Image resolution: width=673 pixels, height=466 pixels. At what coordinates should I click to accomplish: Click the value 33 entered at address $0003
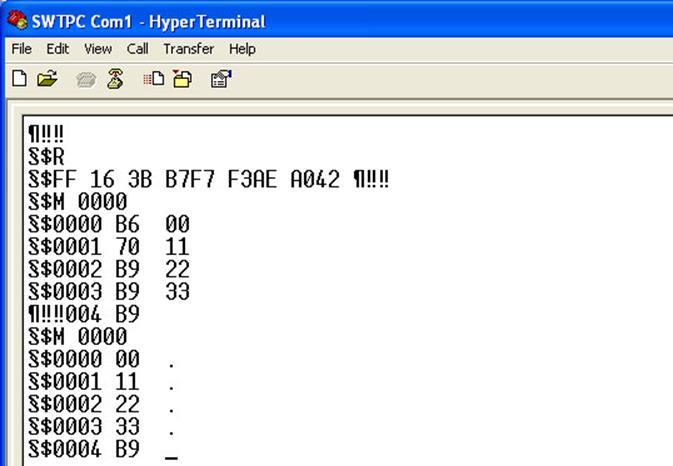pyautogui.click(x=177, y=292)
